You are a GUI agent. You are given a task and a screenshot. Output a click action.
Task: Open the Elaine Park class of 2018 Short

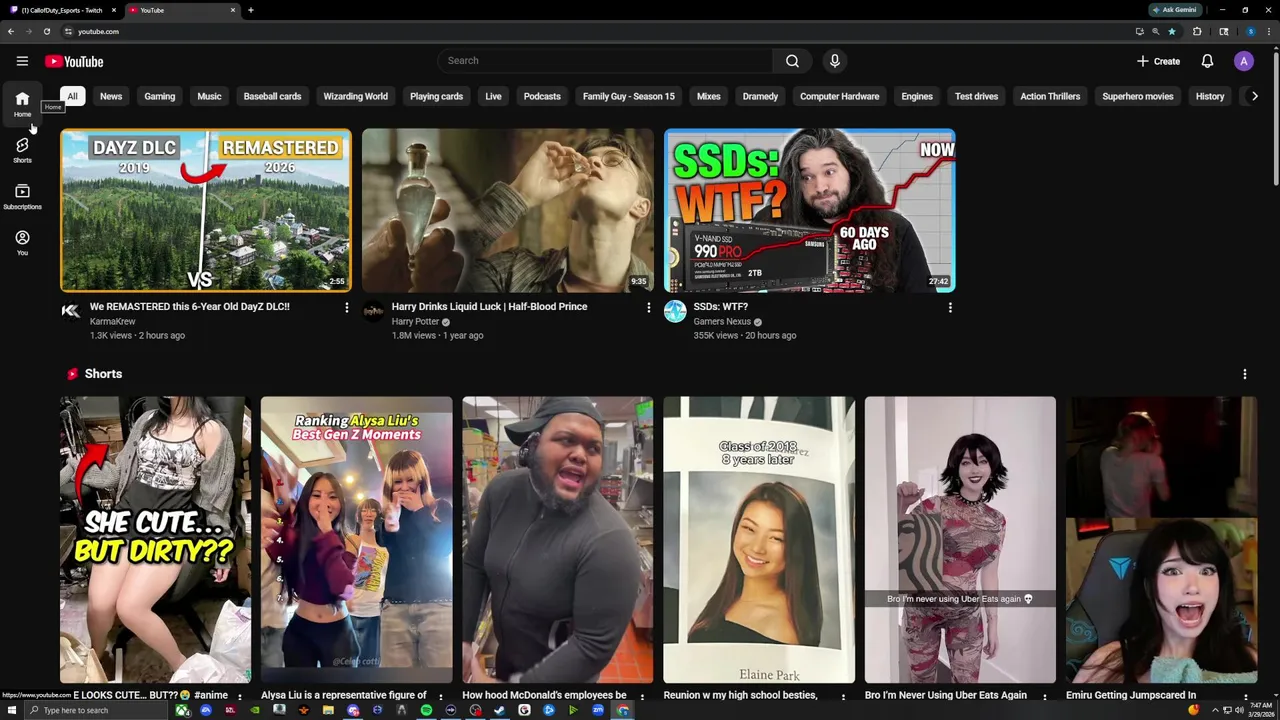click(759, 540)
